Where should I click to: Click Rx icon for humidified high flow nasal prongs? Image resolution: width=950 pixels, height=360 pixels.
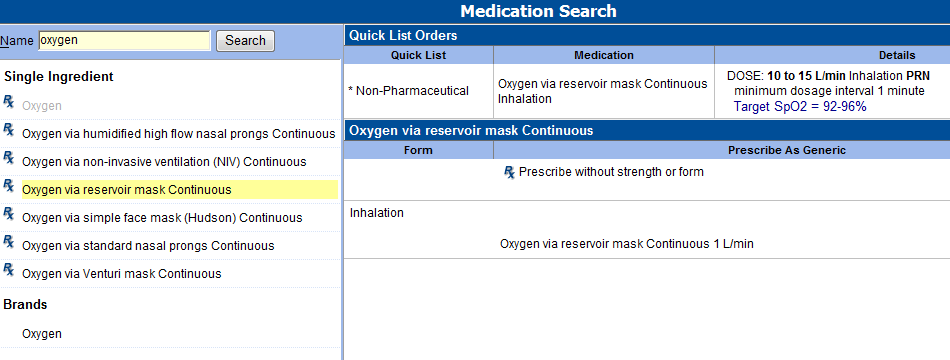point(8,129)
